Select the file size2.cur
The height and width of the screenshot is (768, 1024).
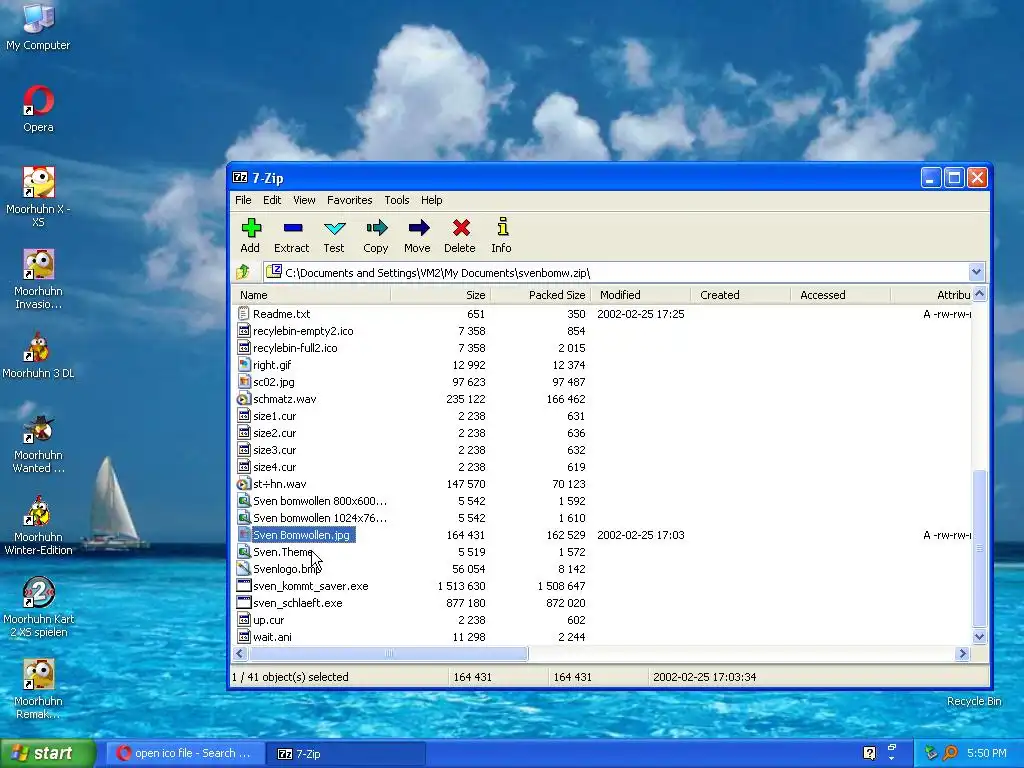(x=274, y=433)
